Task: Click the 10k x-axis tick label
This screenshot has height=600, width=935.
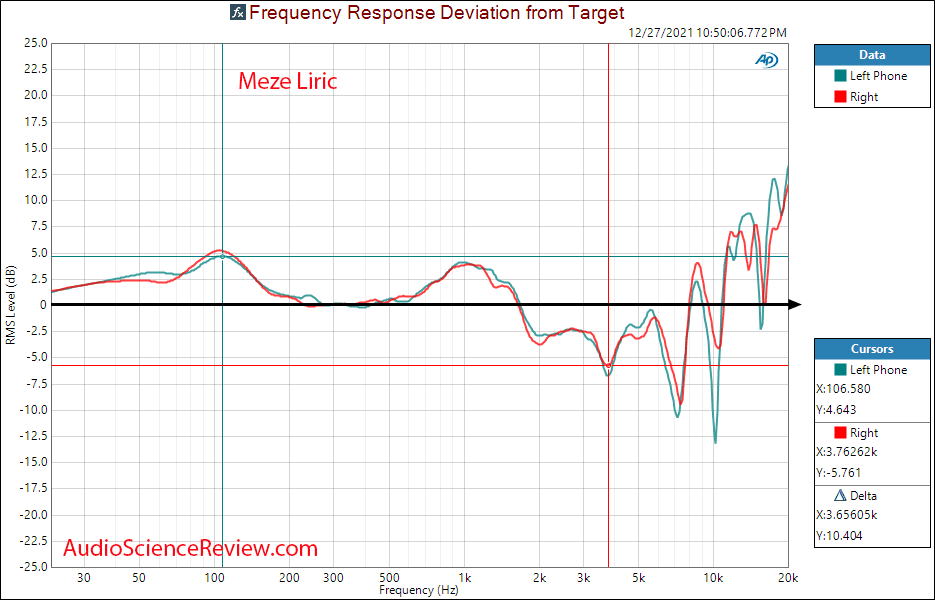Action: [713, 578]
